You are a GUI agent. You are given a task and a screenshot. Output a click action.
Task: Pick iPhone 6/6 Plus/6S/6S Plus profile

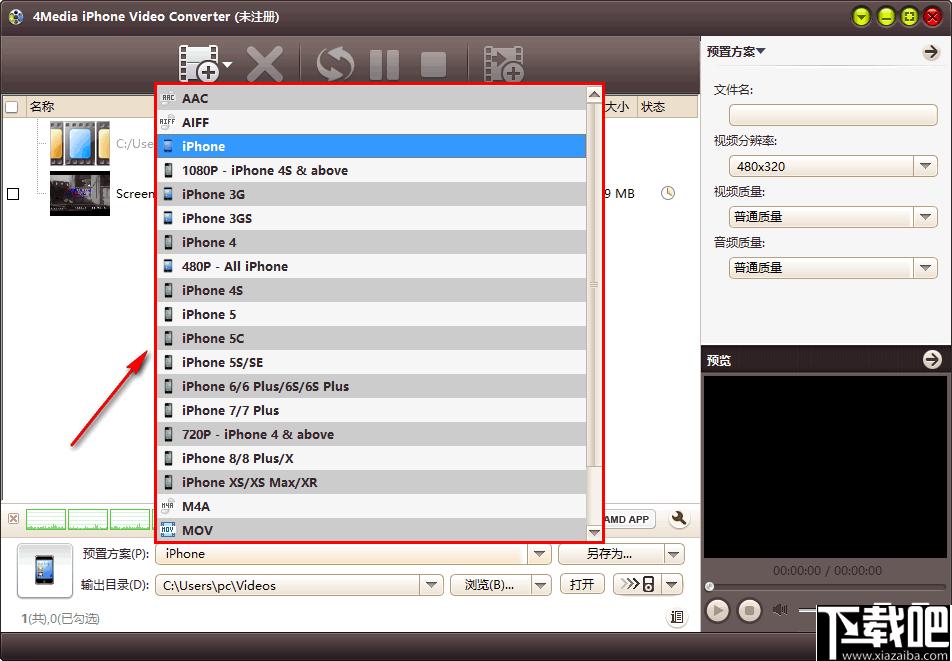(x=372, y=386)
